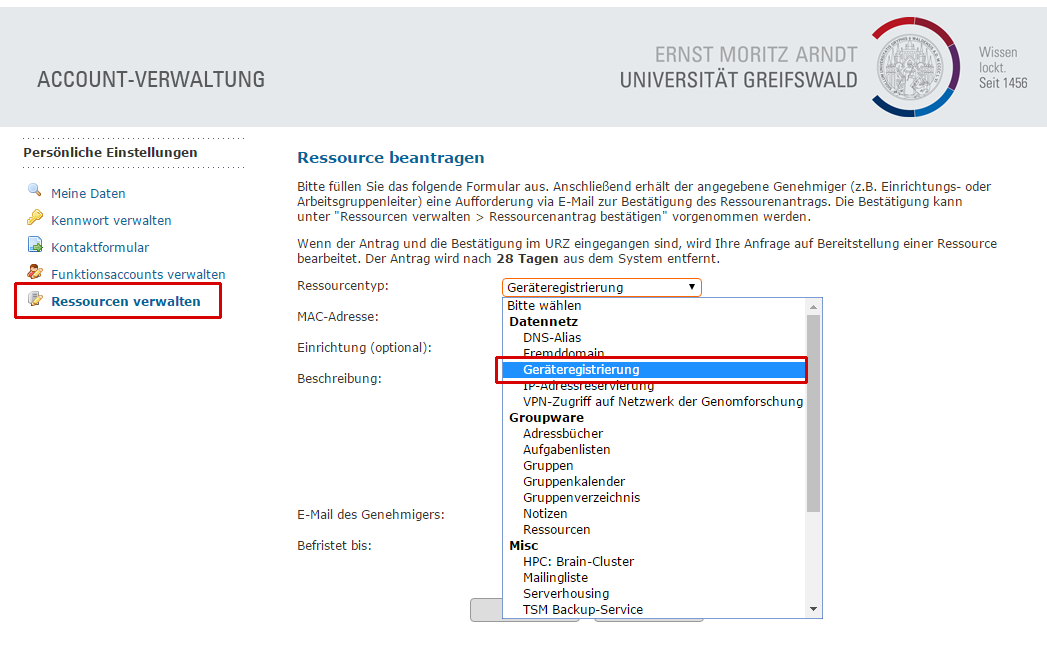Click the dropdown list scrollbar up arrow
This screenshot has height=645, width=1047.
[814, 306]
